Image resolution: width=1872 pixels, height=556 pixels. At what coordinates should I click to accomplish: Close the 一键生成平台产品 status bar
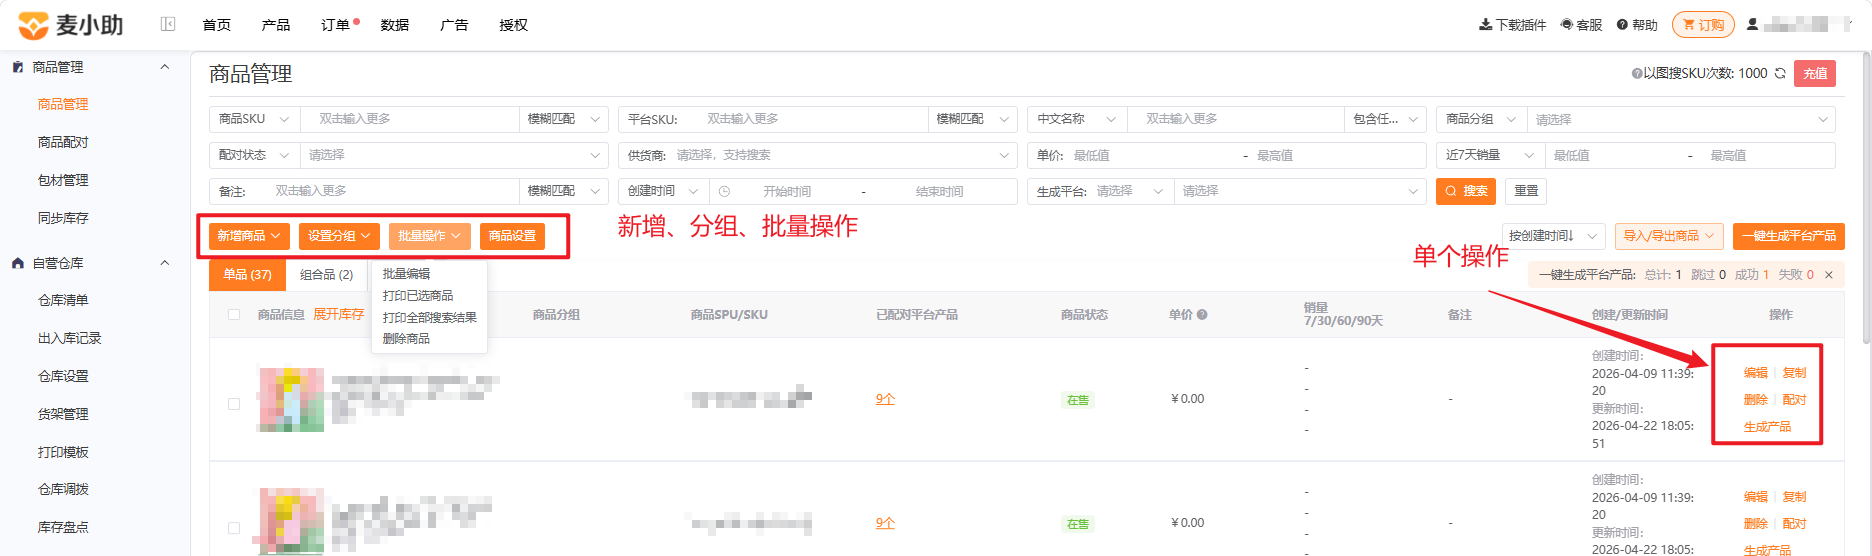[x=1829, y=275]
